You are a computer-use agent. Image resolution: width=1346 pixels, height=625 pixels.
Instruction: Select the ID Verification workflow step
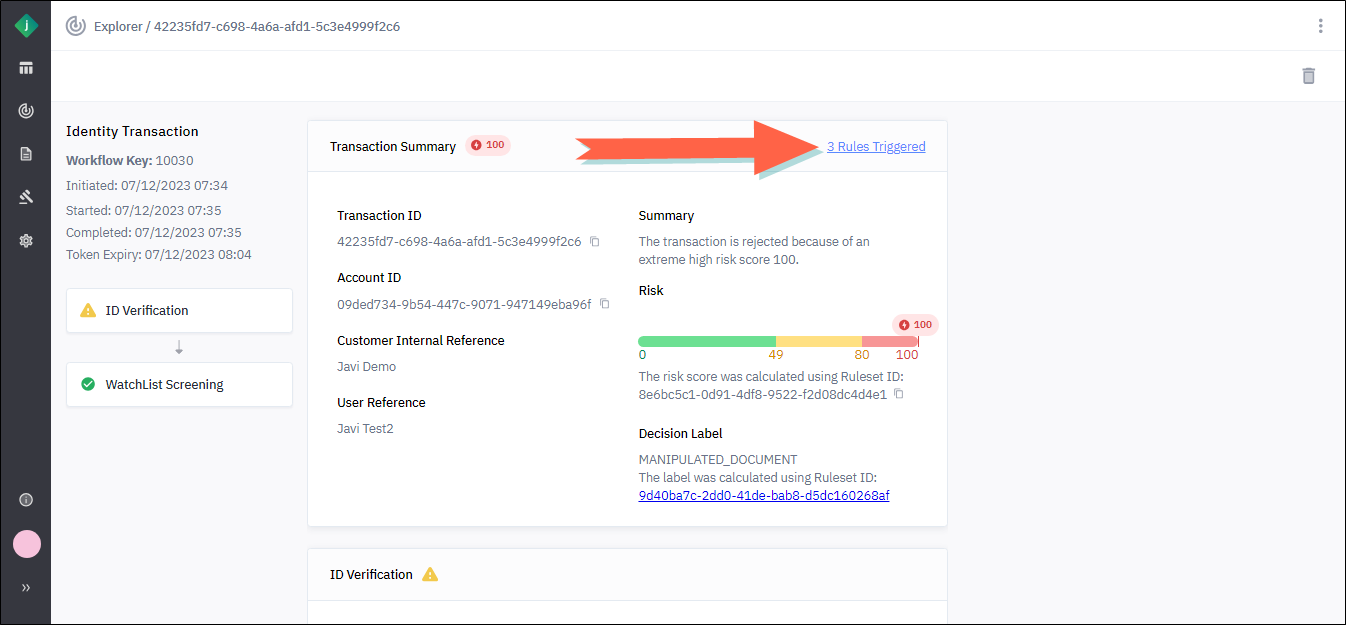click(179, 311)
